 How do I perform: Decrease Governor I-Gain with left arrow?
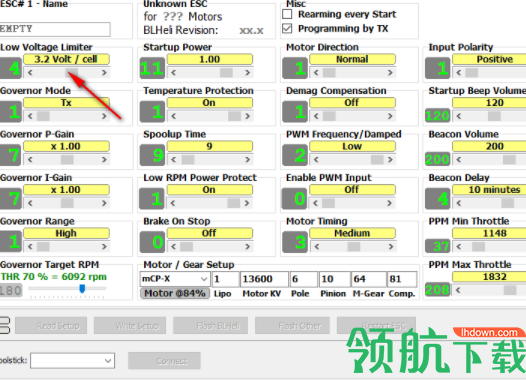tap(30, 203)
